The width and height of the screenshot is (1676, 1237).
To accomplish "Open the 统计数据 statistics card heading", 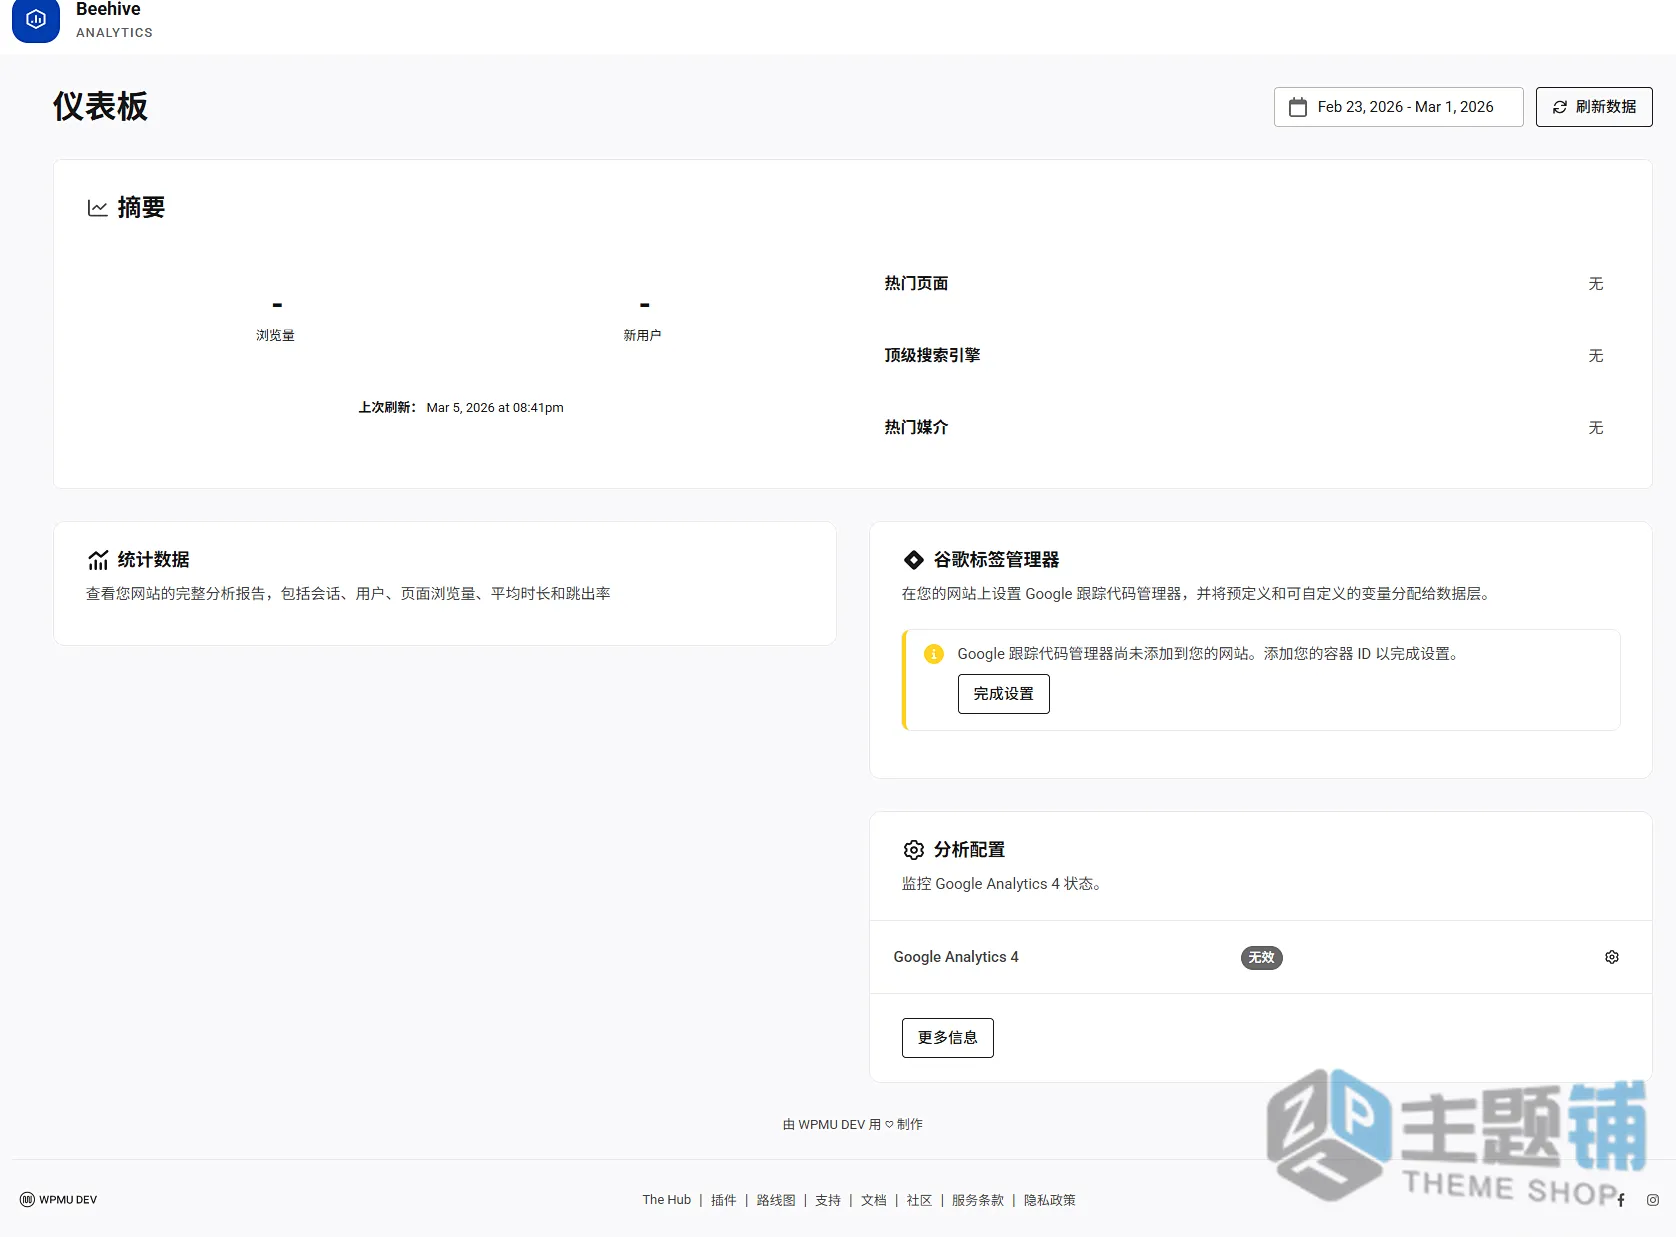I will point(153,560).
